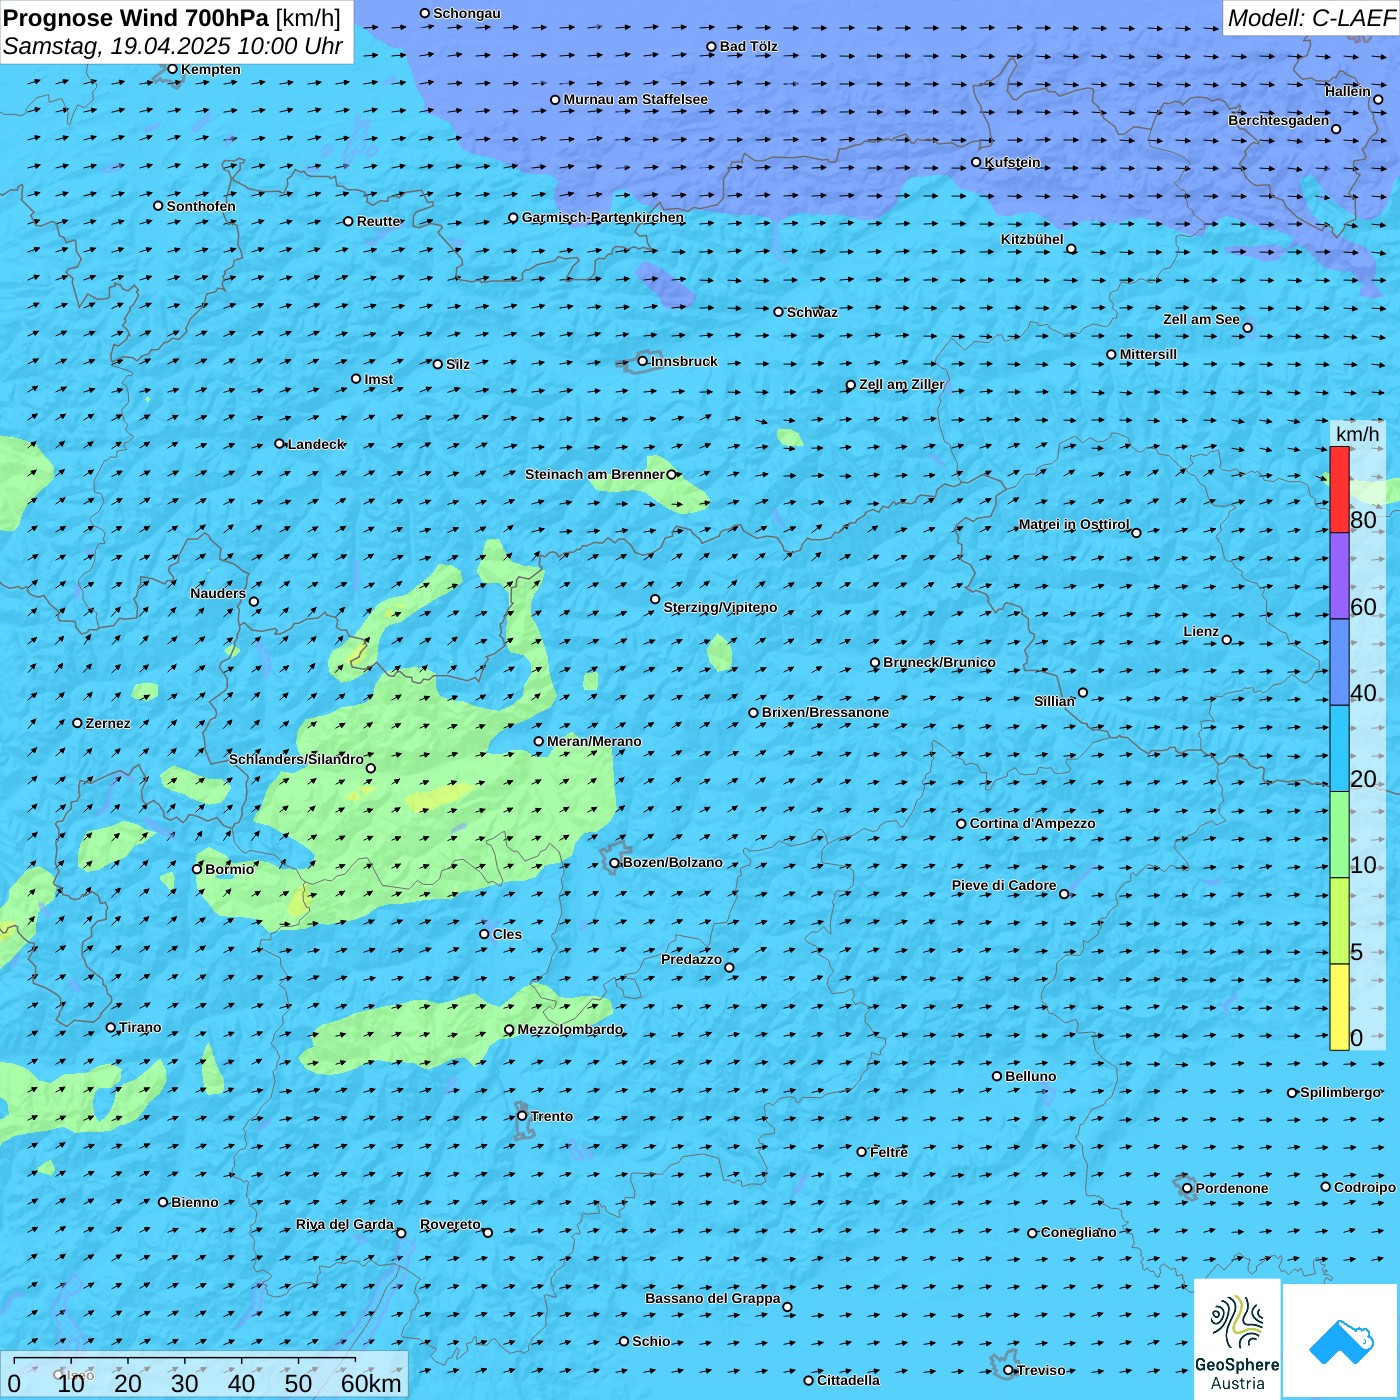
Task: Click the 'Zell am Ziller' label
Action: 901,384
